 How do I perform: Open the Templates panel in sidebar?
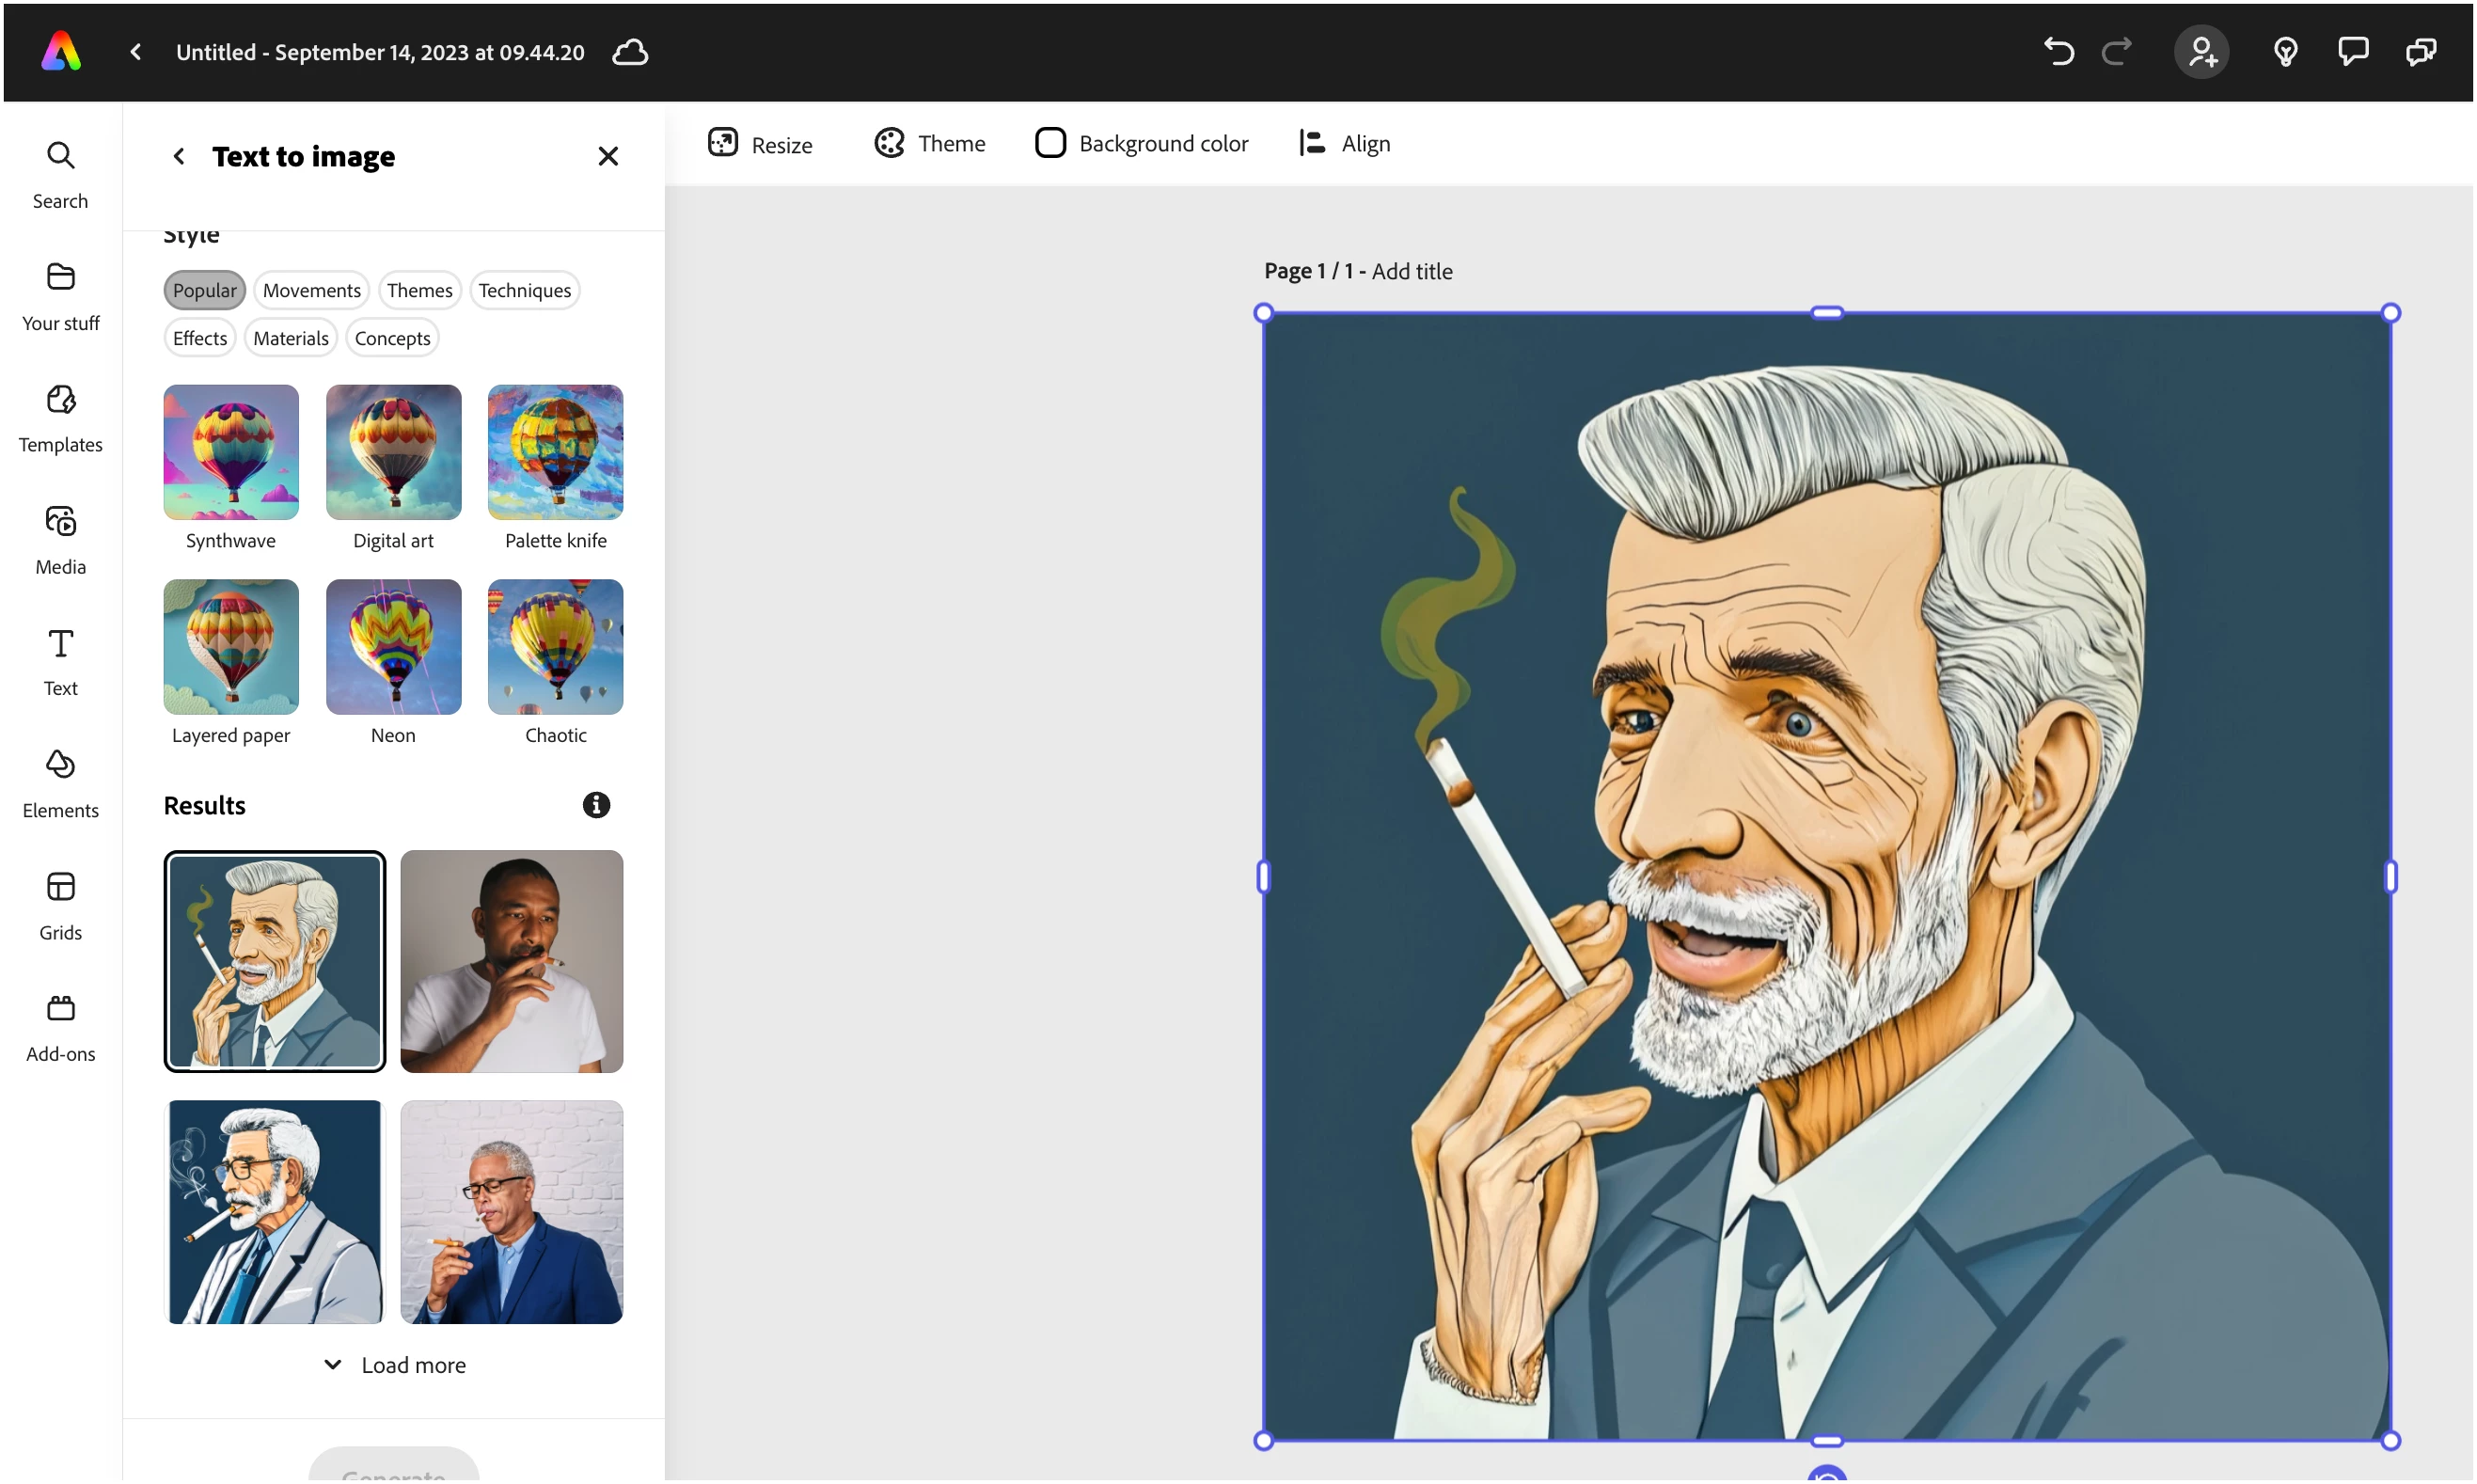[60, 417]
